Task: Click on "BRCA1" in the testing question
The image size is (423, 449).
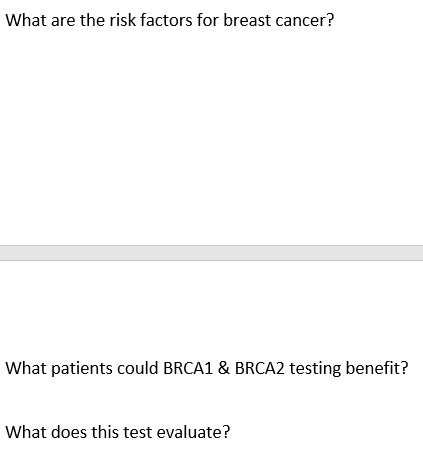Action: click(188, 368)
